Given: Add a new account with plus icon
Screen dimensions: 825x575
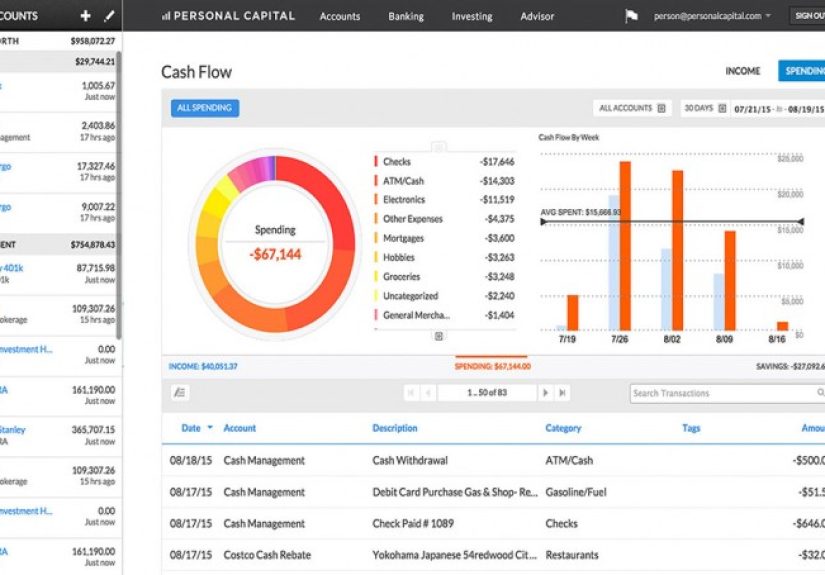Looking at the screenshot, I should 85,16.
